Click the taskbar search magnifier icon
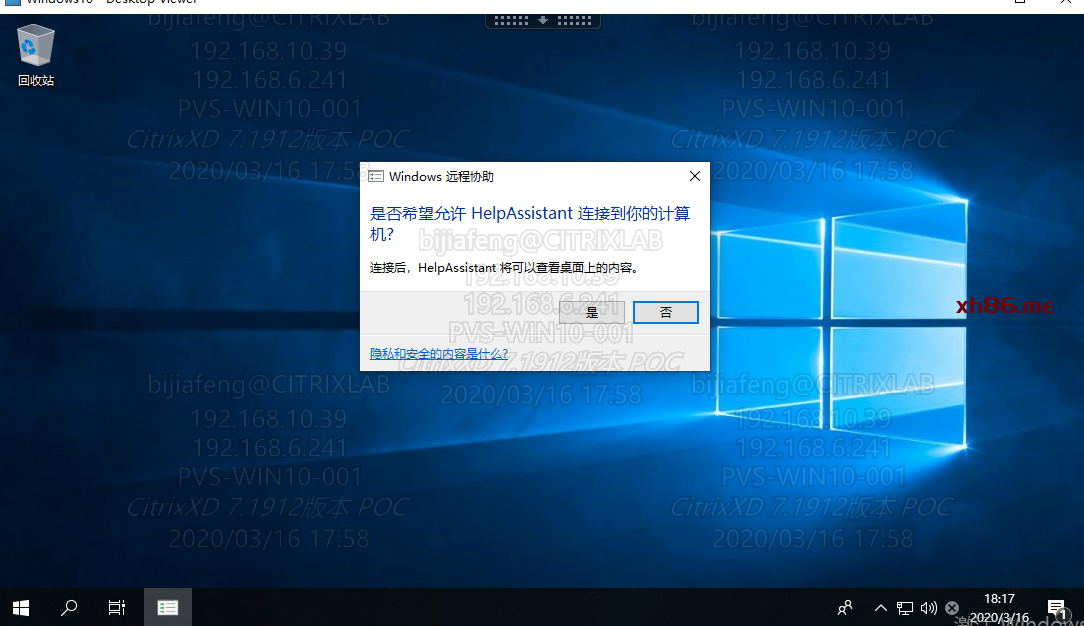 [69, 607]
